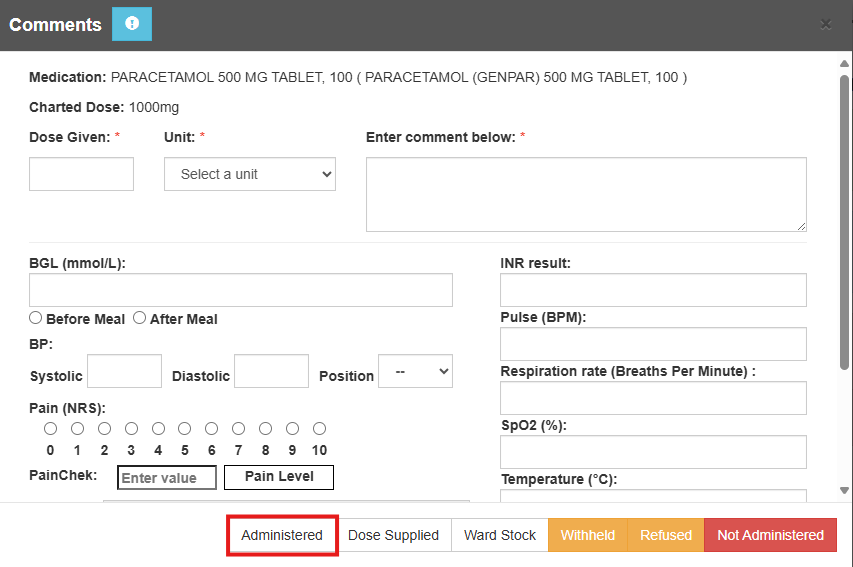Select the Before Meal radio button

pos(36,318)
